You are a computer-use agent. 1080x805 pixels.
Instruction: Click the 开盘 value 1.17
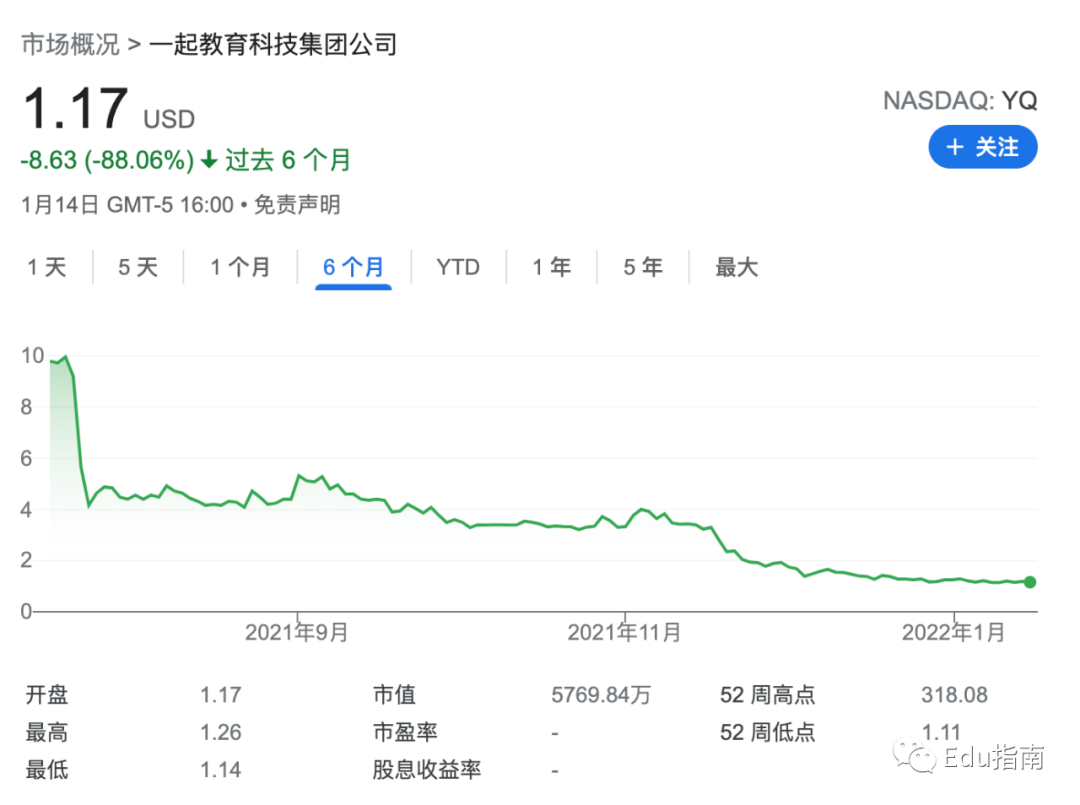point(220,695)
